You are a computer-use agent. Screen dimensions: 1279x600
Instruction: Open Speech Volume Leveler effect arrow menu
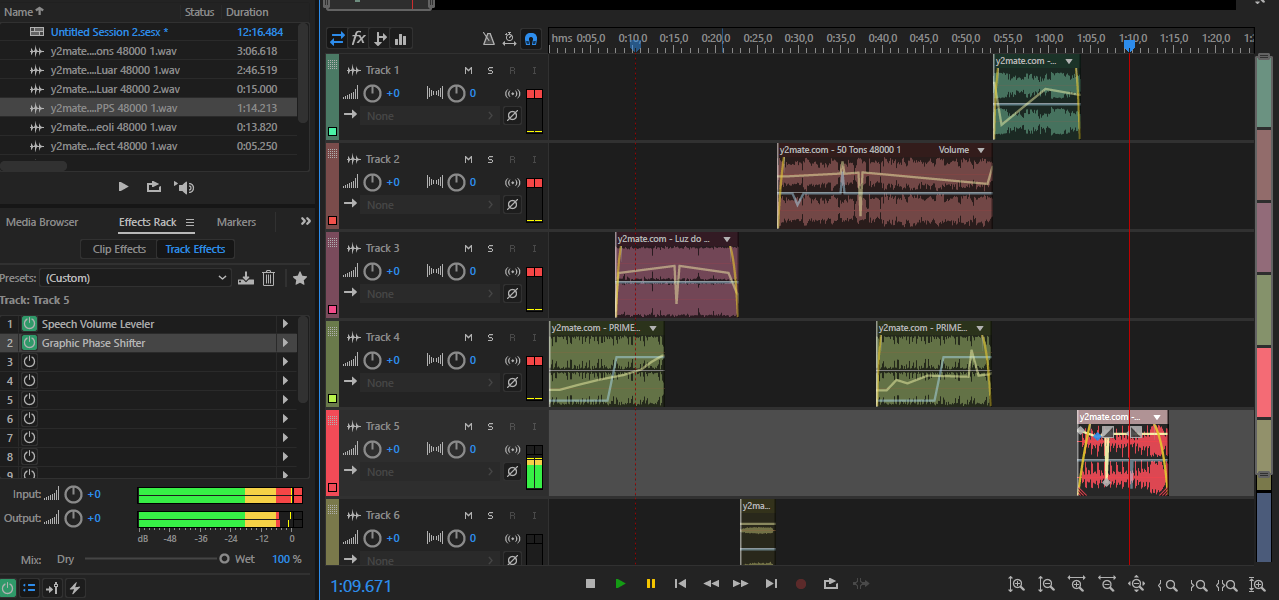286,324
